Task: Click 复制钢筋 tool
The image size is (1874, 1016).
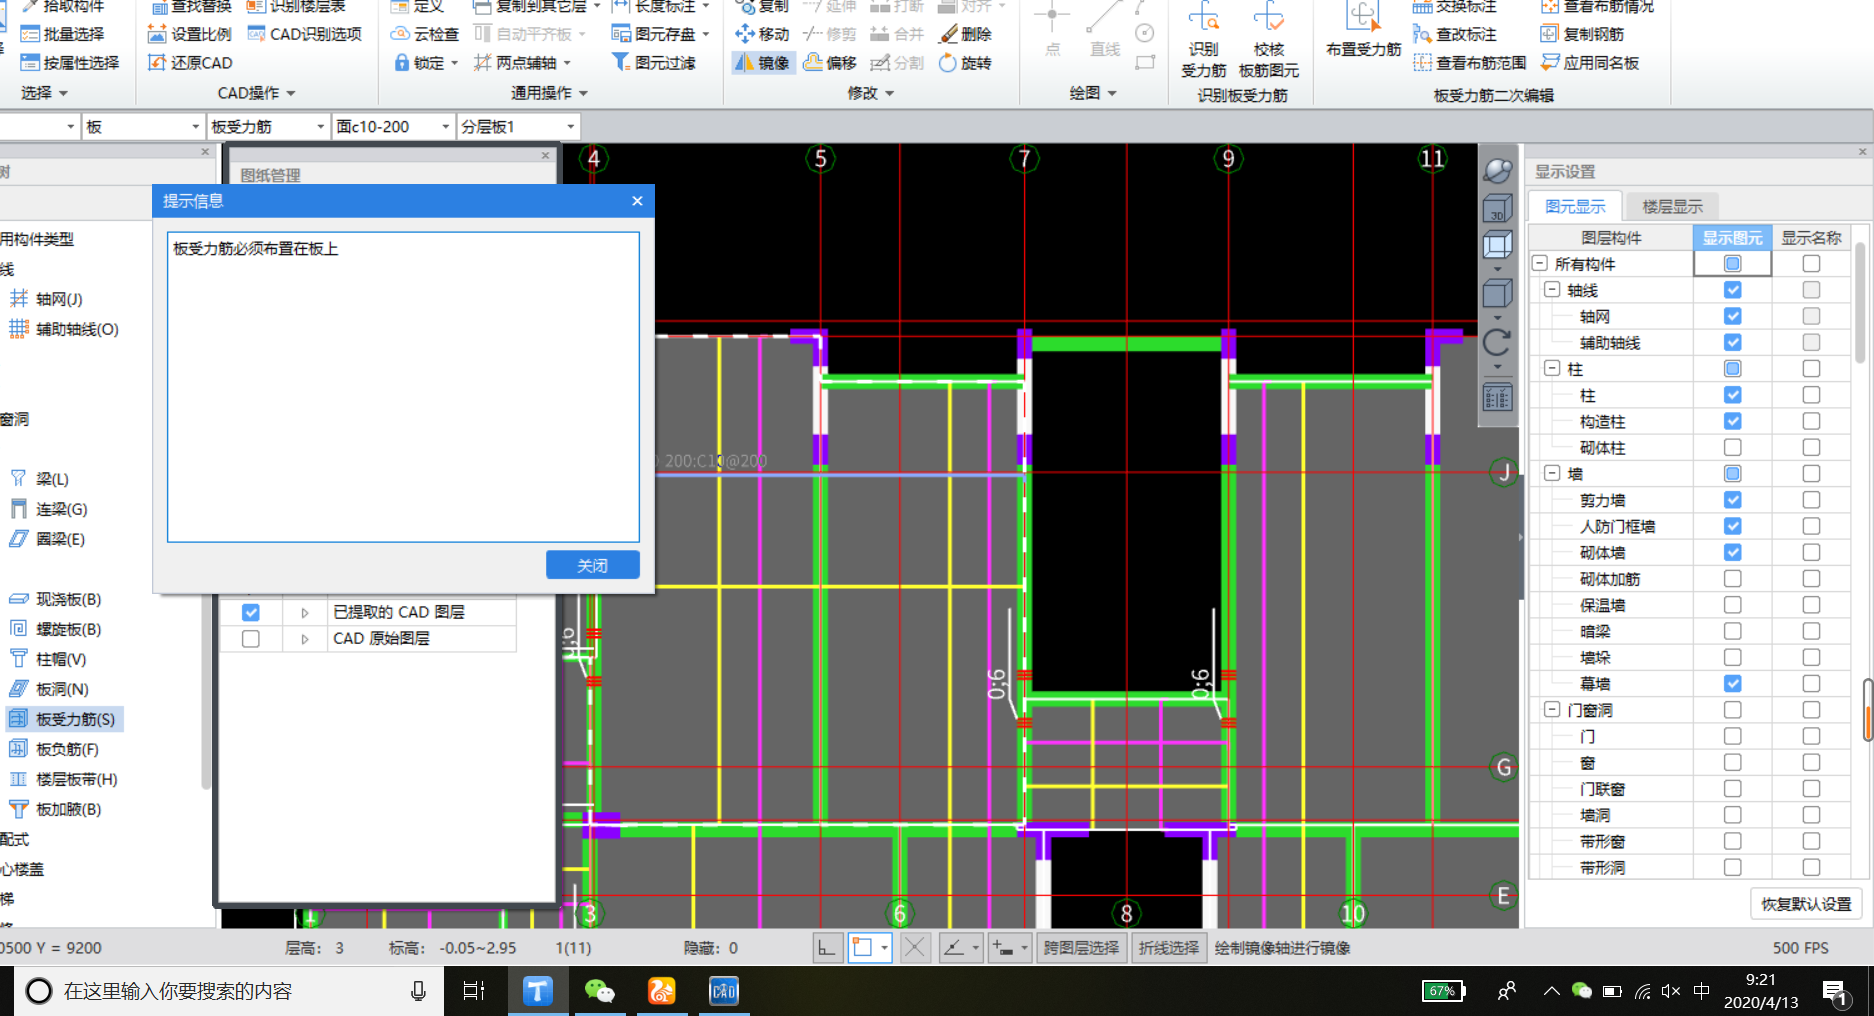Action: coord(1583,33)
